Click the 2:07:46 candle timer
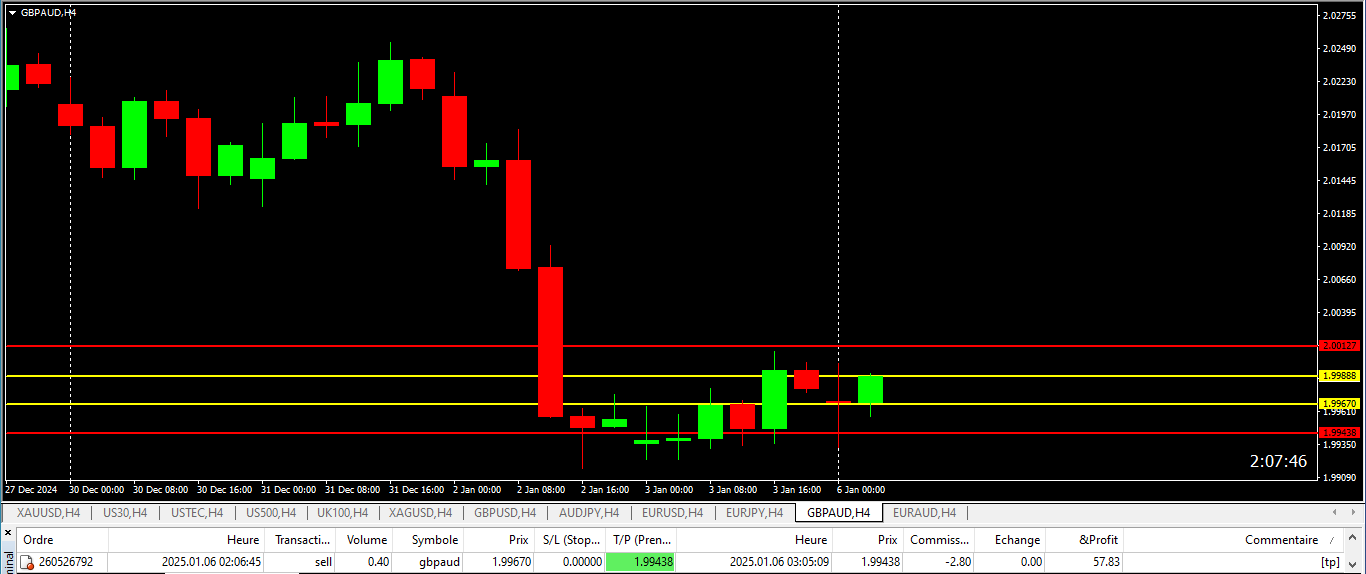Screen dimensions: 1366x574 [1278, 461]
